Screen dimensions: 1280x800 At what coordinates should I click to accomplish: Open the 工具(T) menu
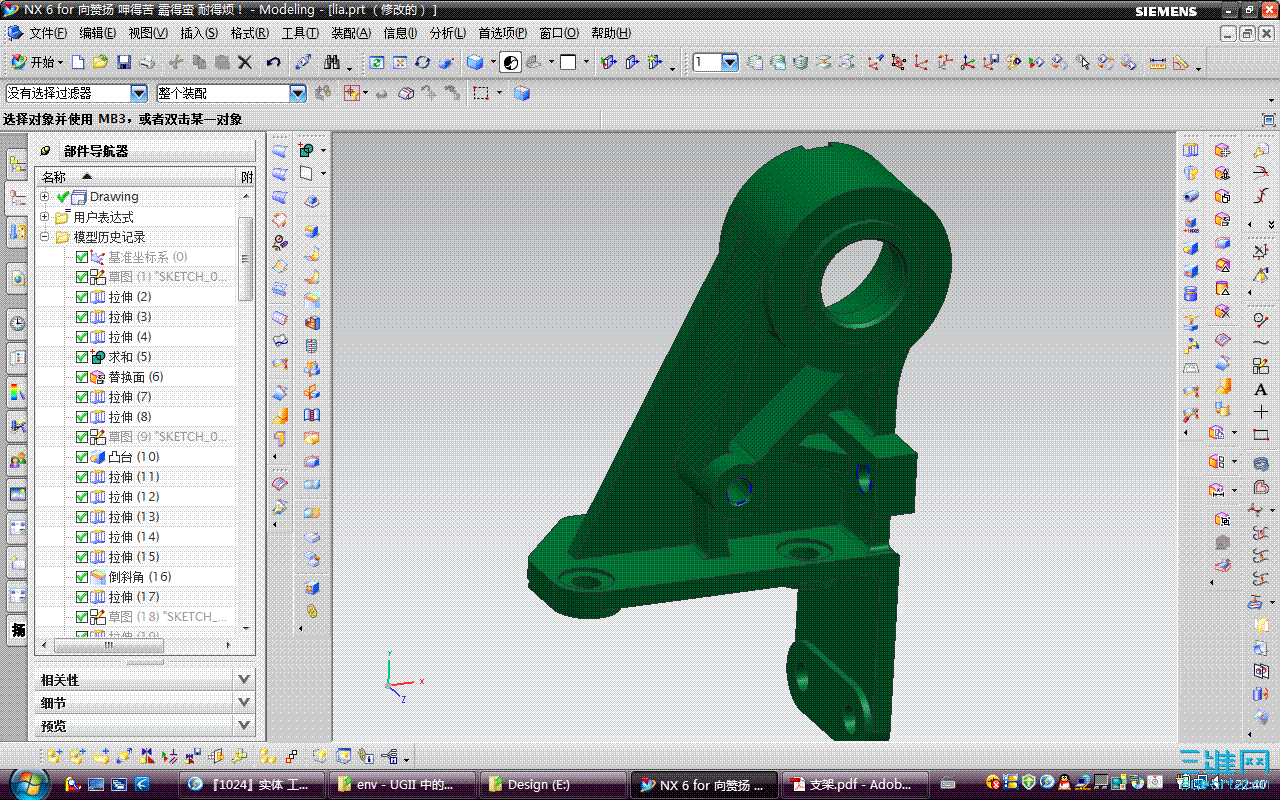click(x=300, y=33)
